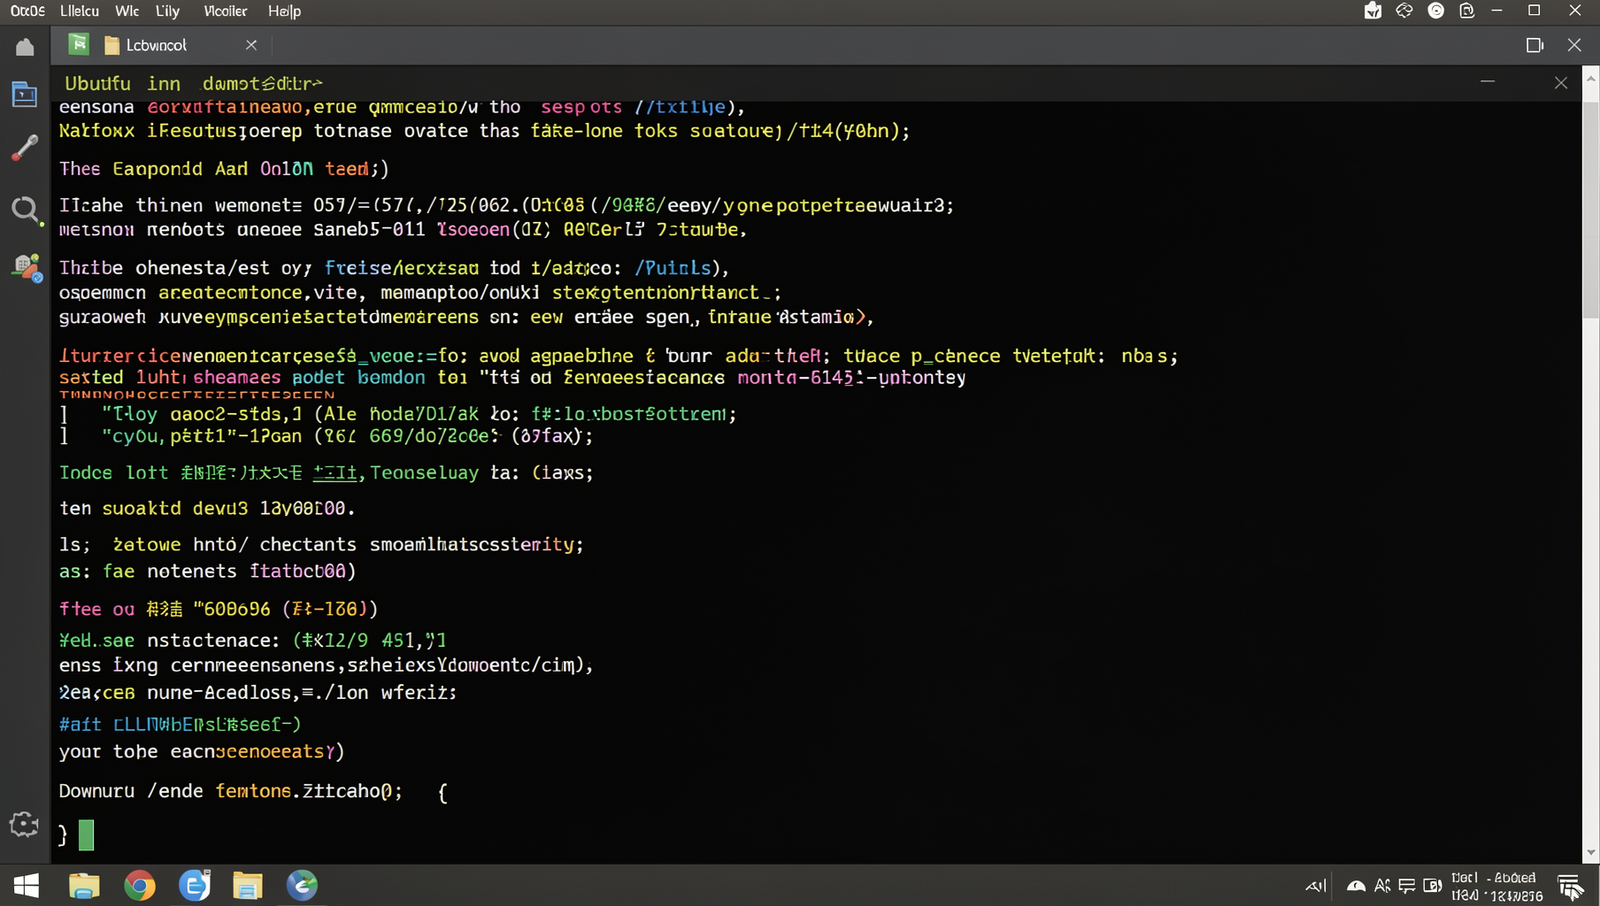Click the split-pane icon in the tab bar
Image resolution: width=1600 pixels, height=906 pixels.
coord(1535,45)
